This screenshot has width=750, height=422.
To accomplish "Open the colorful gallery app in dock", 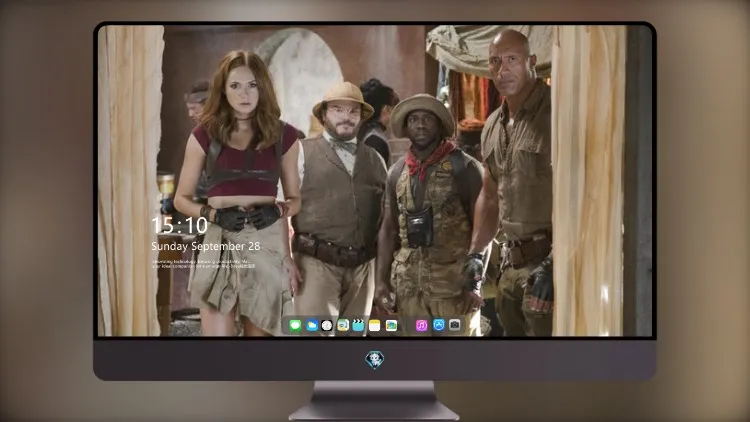I will tap(391, 325).
